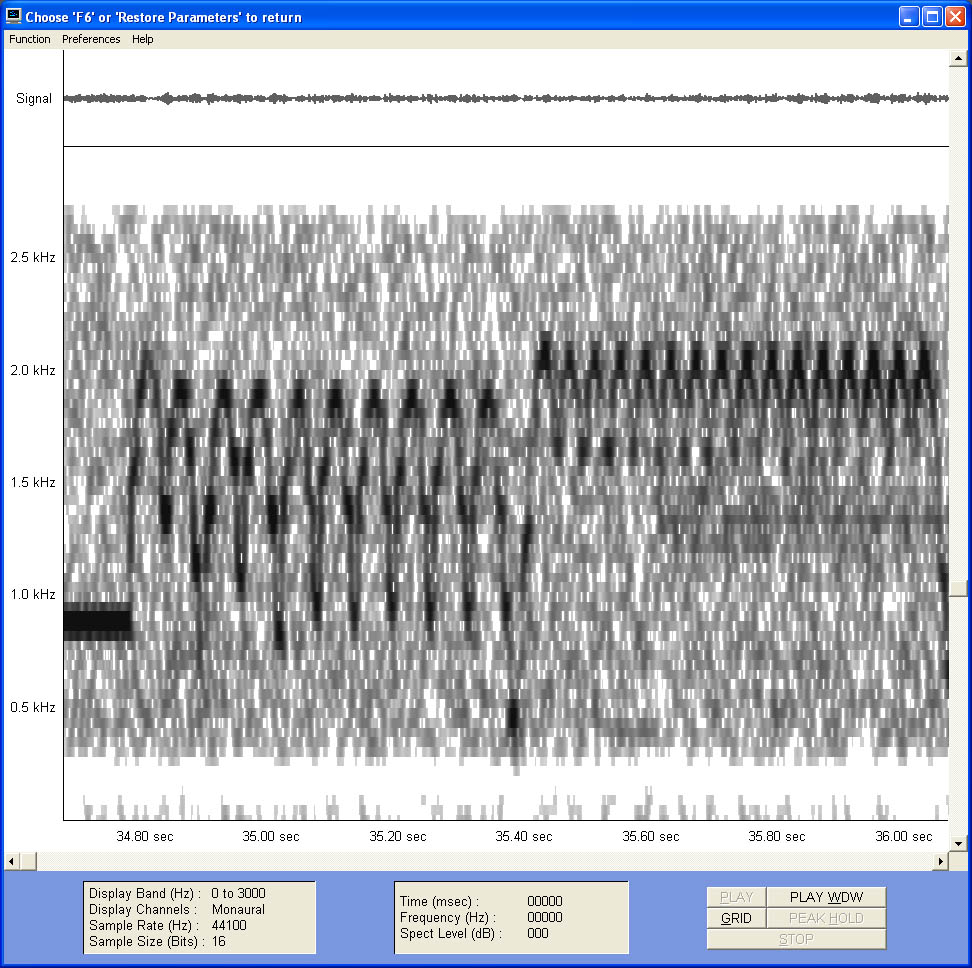This screenshot has width=972, height=968.
Task: Click the 34.80 sec time label
Action: coord(145,836)
